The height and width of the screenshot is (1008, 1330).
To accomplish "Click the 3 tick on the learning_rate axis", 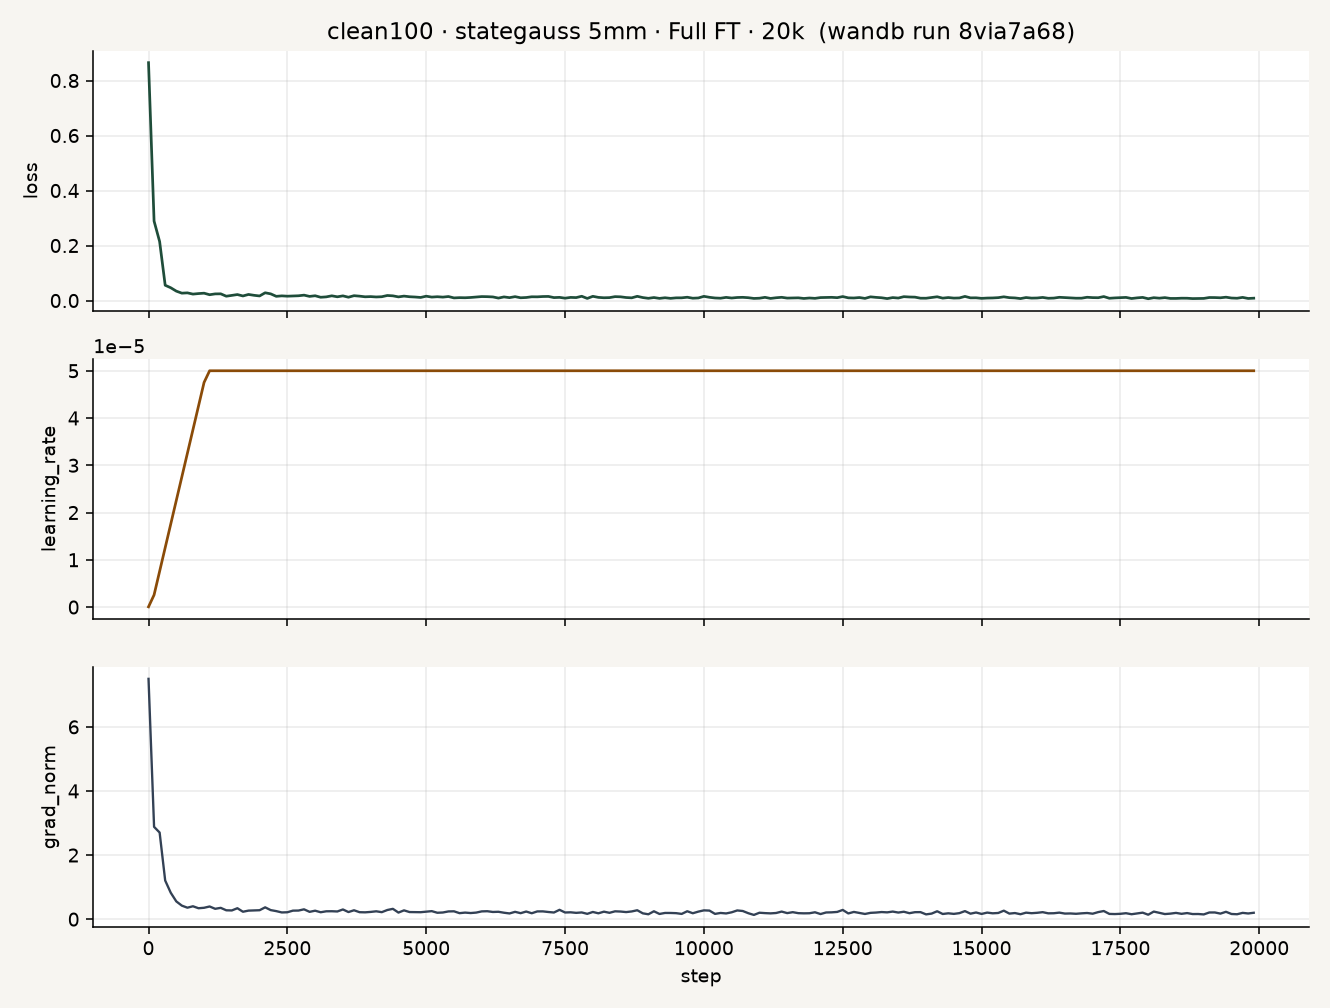I will point(74,465).
